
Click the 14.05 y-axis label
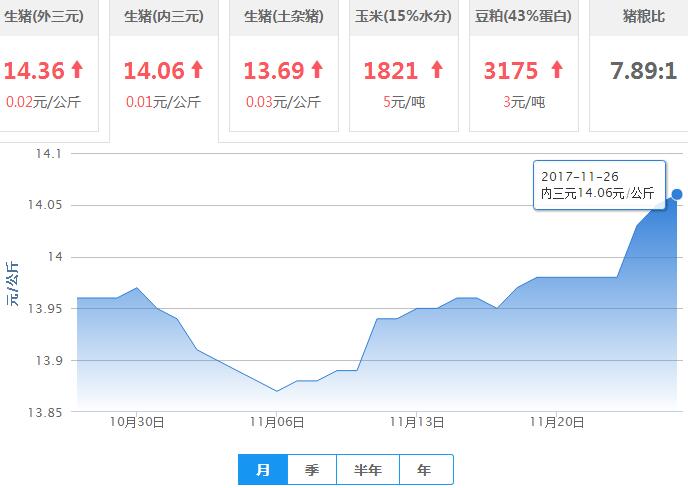click(x=45, y=205)
